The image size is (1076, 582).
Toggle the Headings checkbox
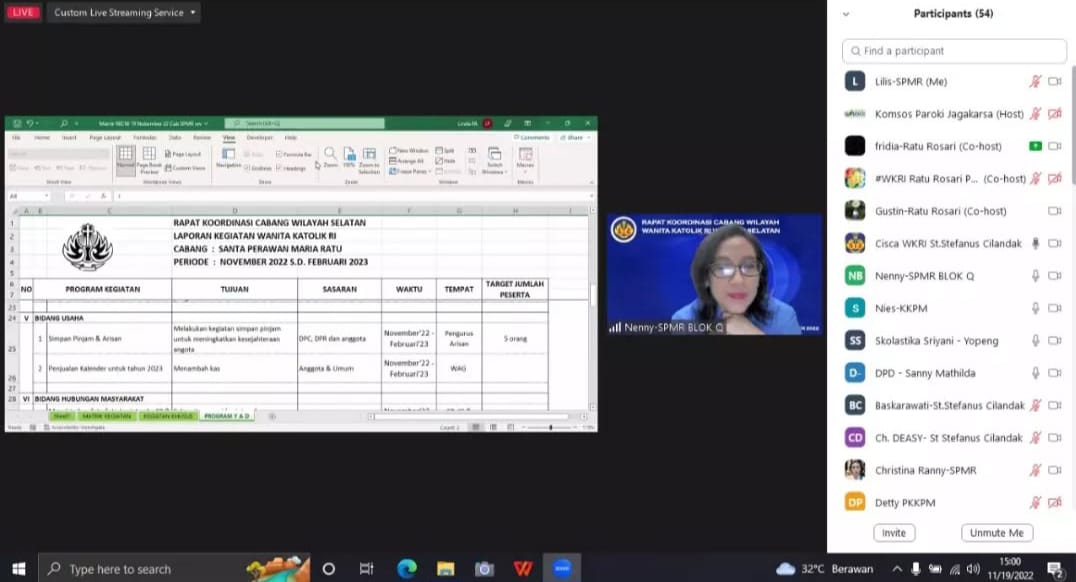(x=280, y=168)
